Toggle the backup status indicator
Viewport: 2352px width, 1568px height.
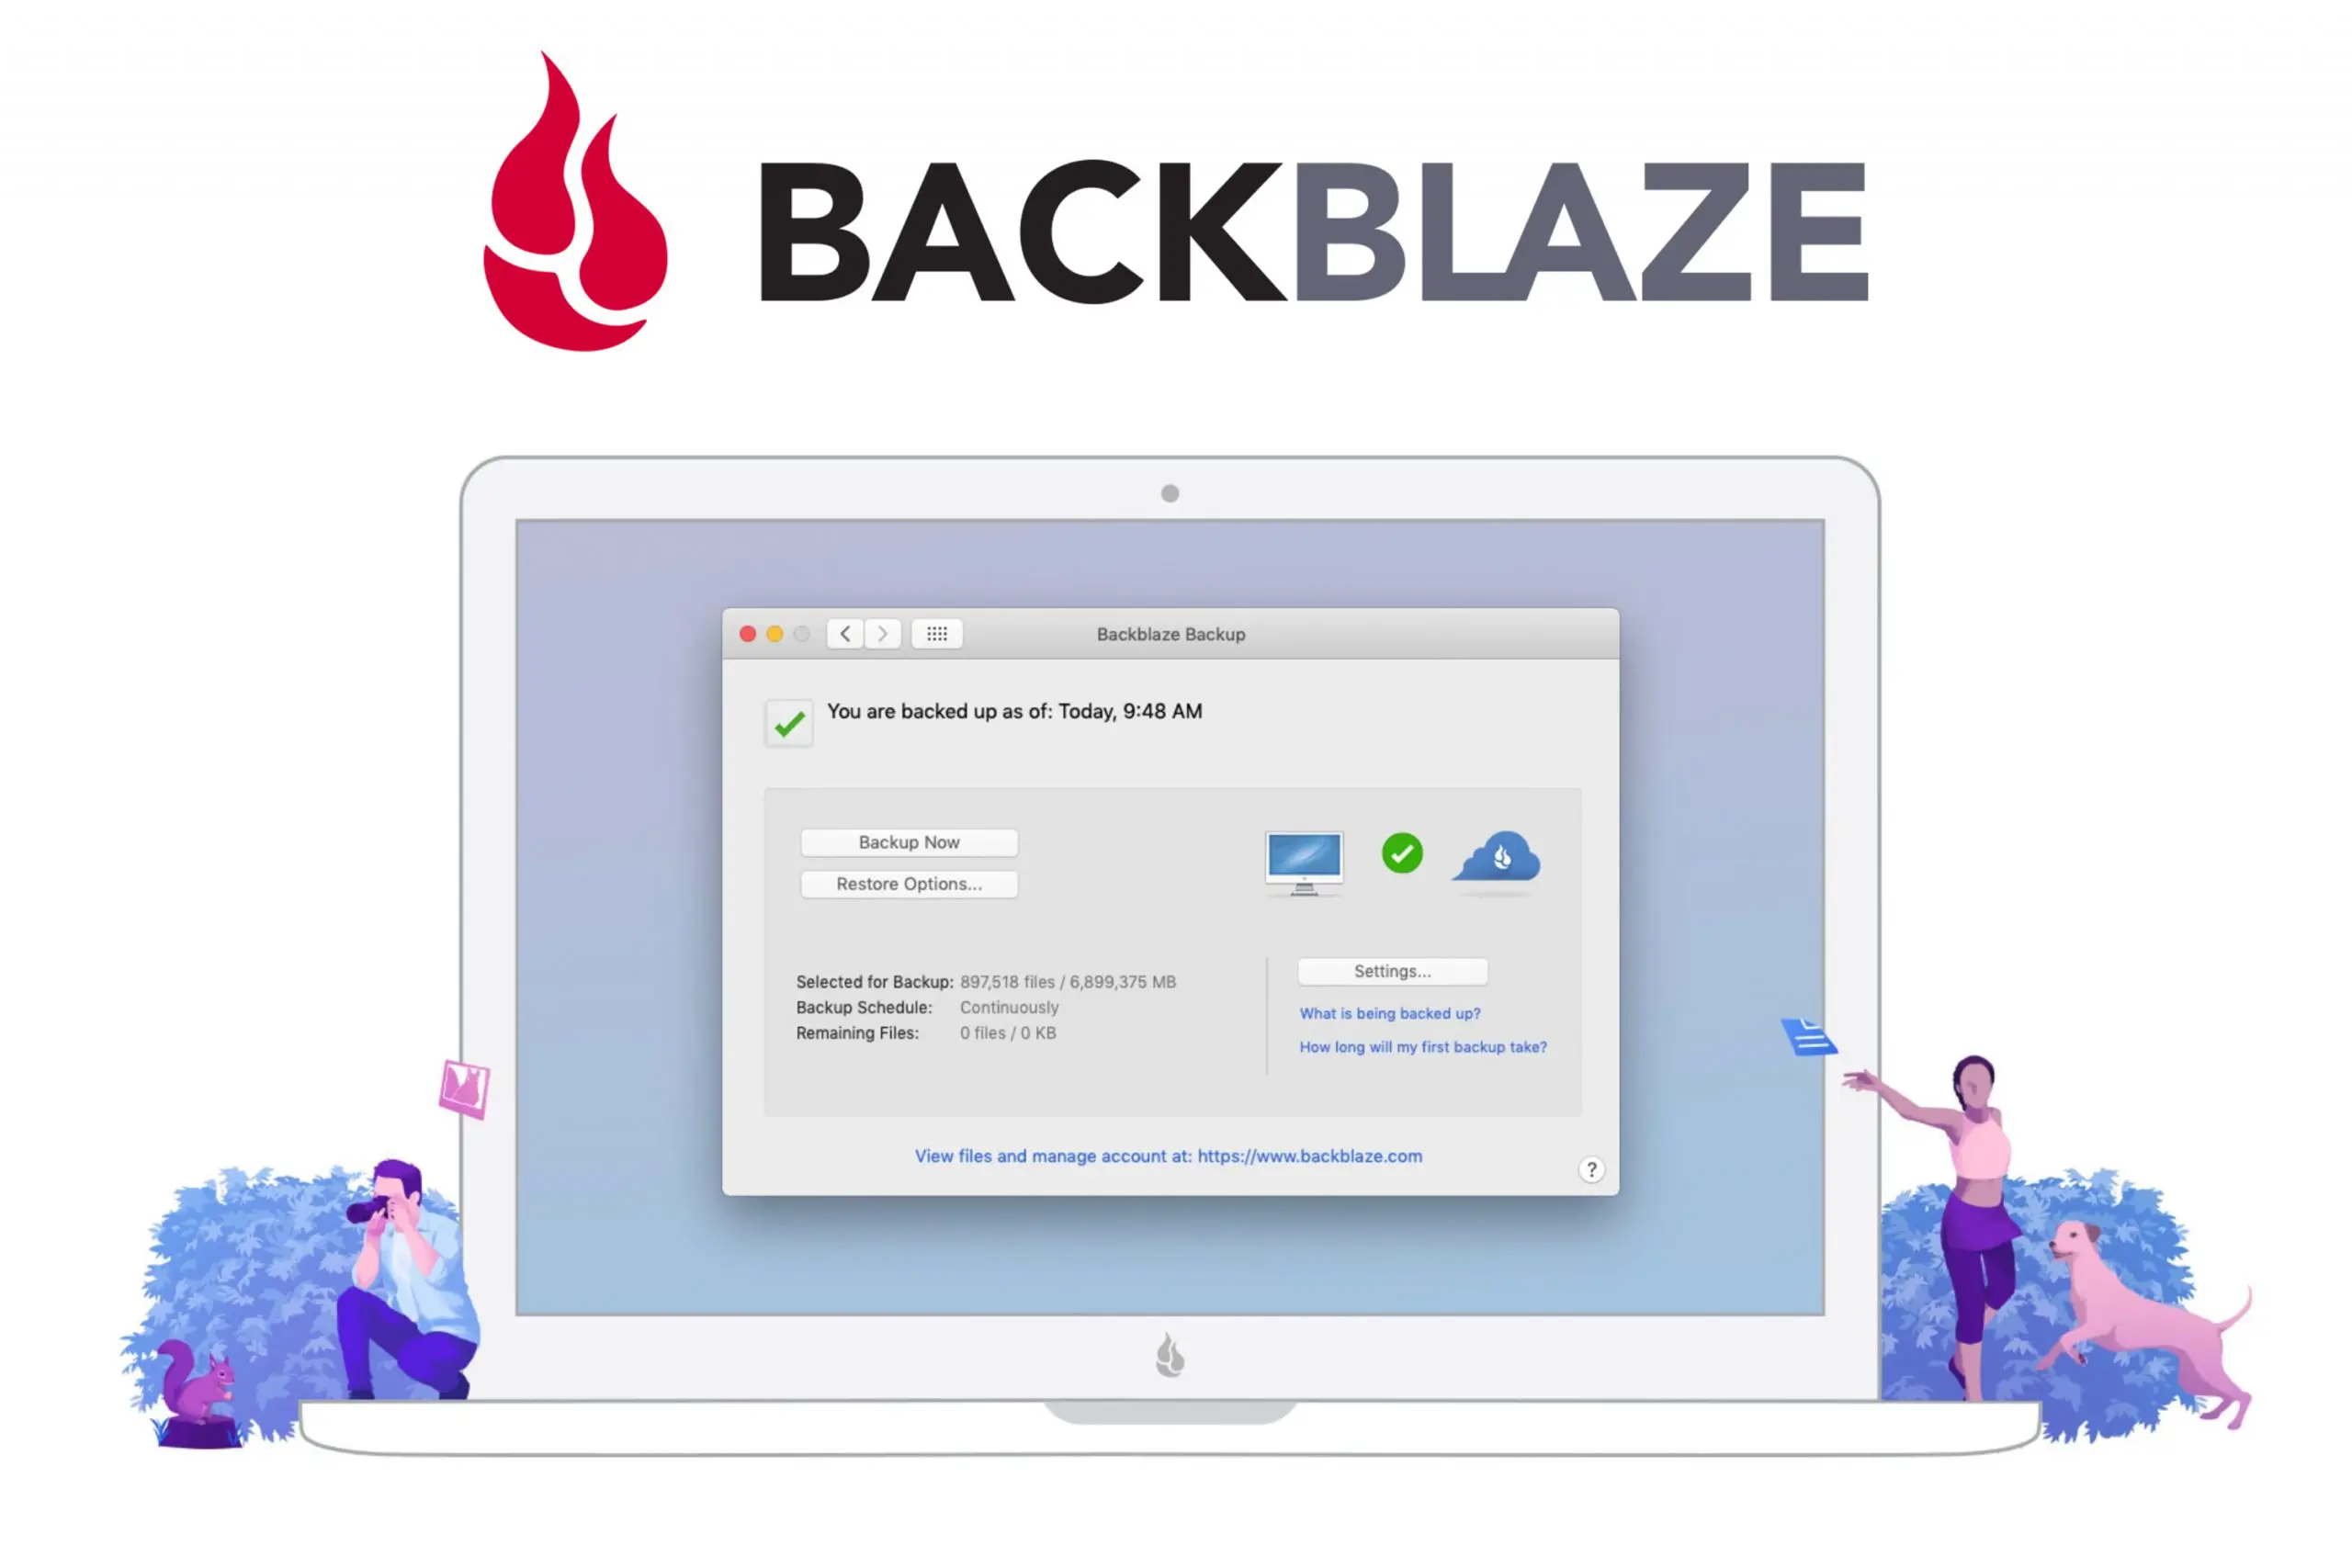coord(787,721)
